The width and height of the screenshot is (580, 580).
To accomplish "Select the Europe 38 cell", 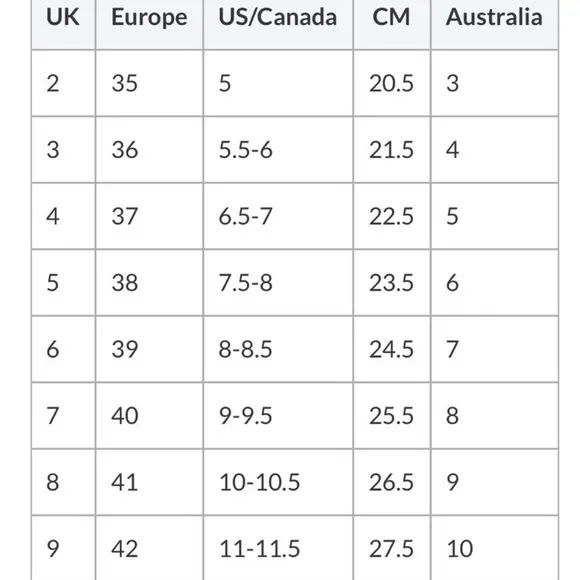I will [x=149, y=283].
